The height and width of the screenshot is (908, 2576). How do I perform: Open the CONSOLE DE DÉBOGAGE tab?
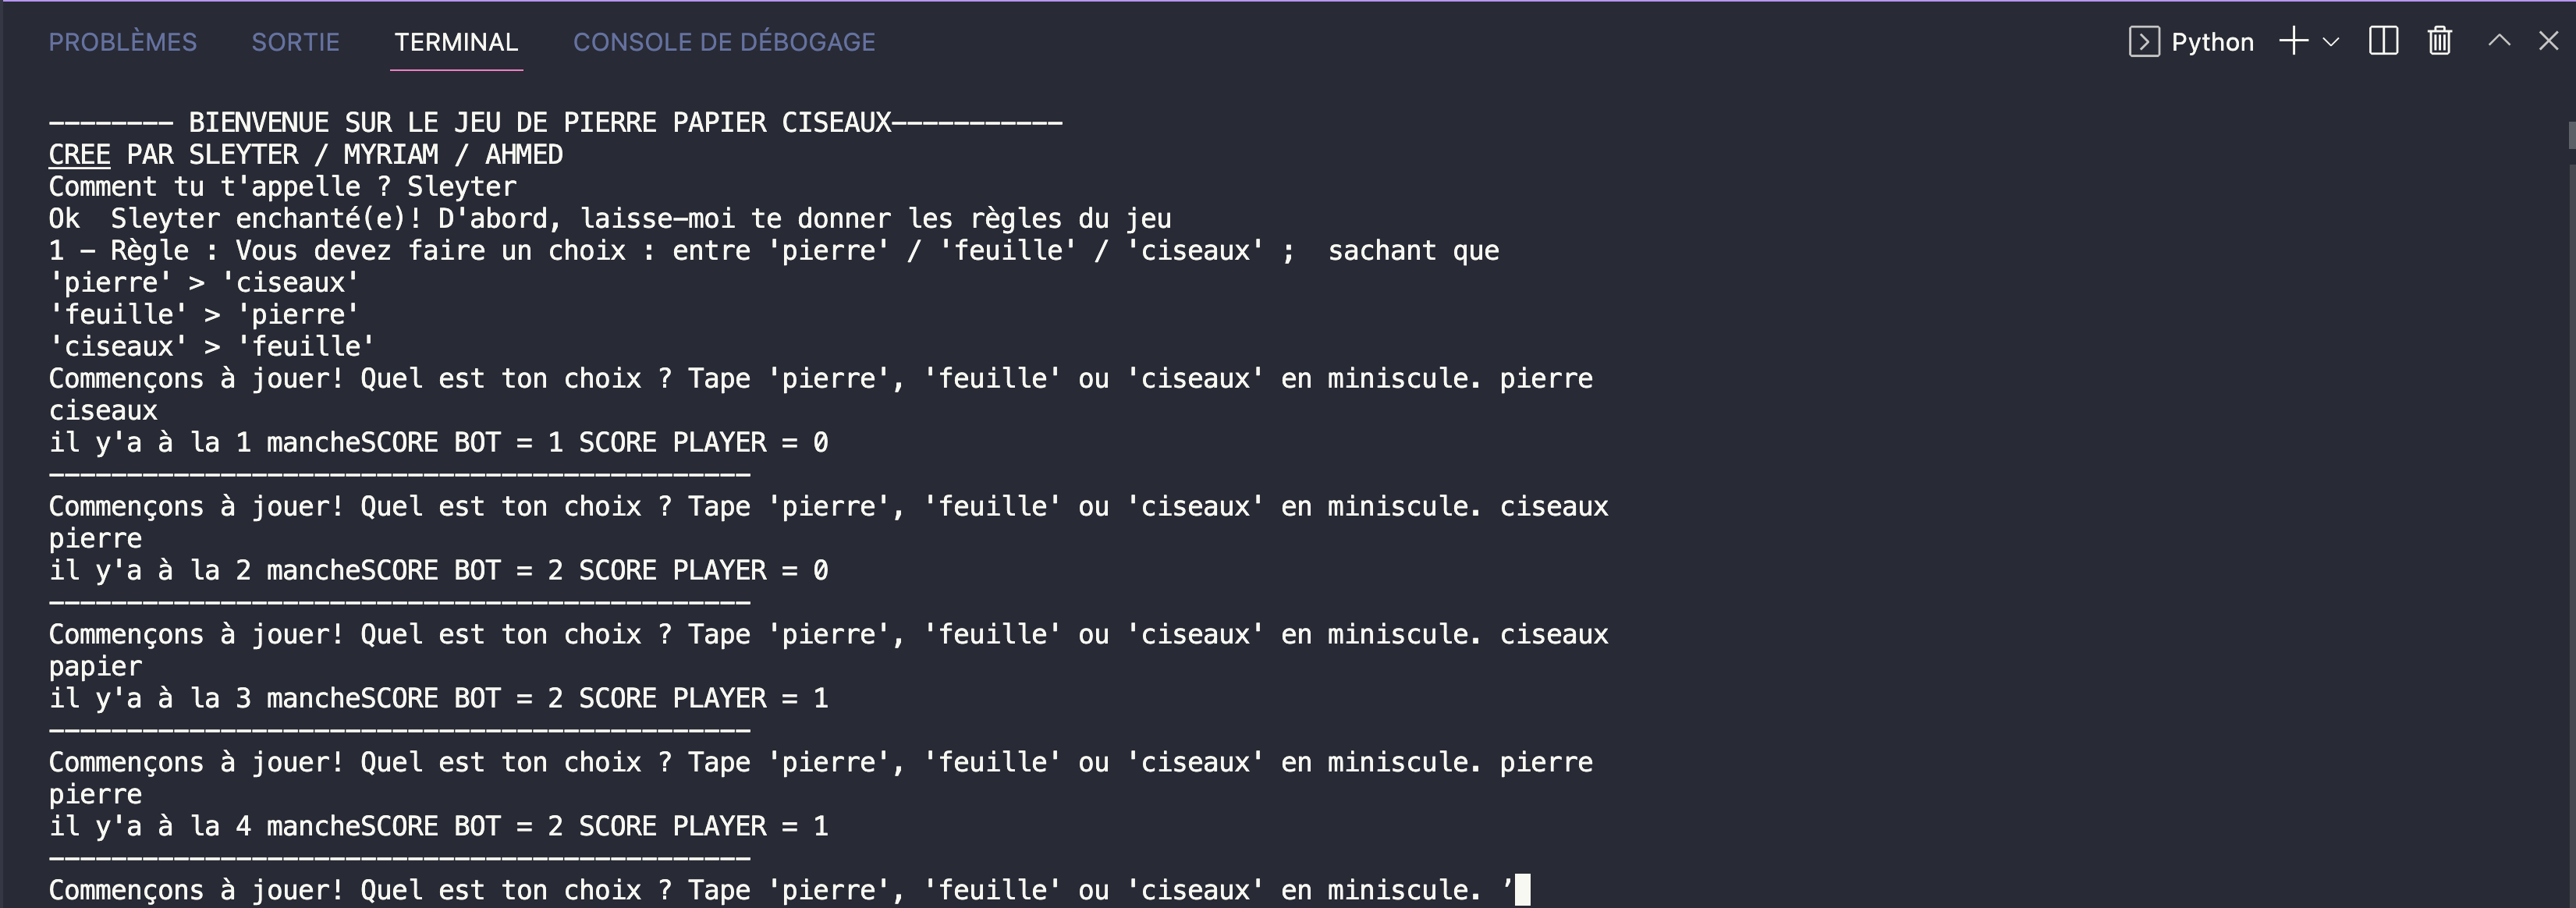[724, 42]
